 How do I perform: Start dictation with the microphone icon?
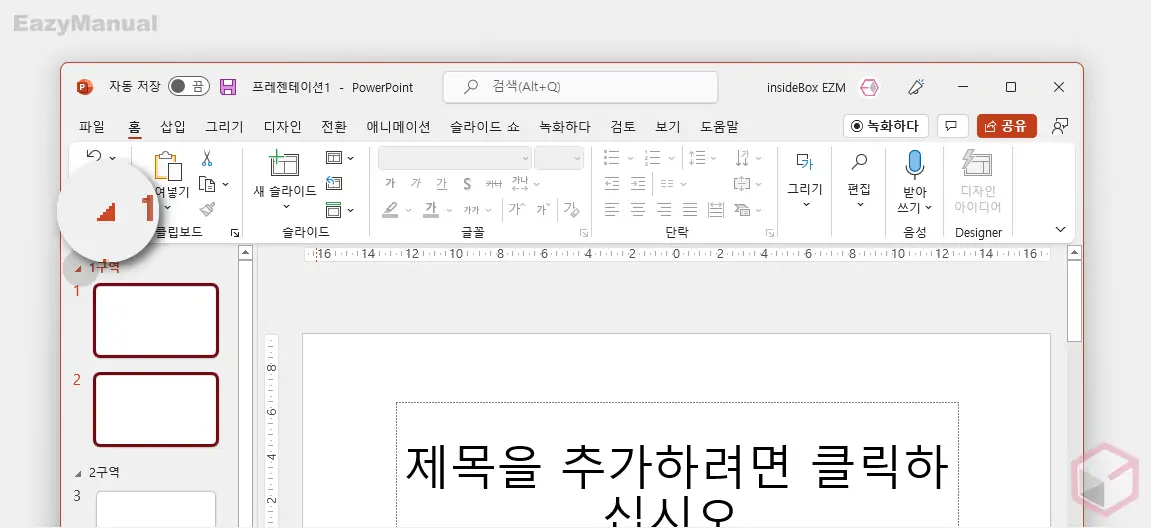(x=915, y=165)
